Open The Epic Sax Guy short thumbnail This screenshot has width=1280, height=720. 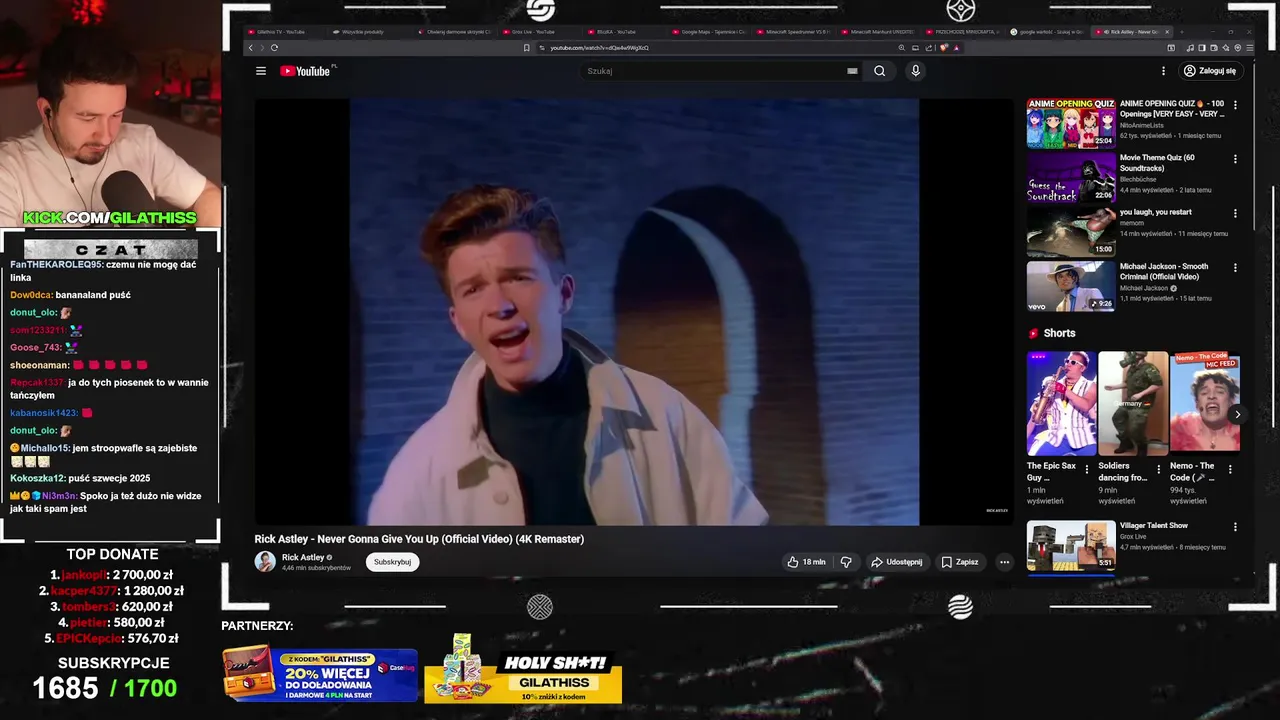tap(1062, 402)
